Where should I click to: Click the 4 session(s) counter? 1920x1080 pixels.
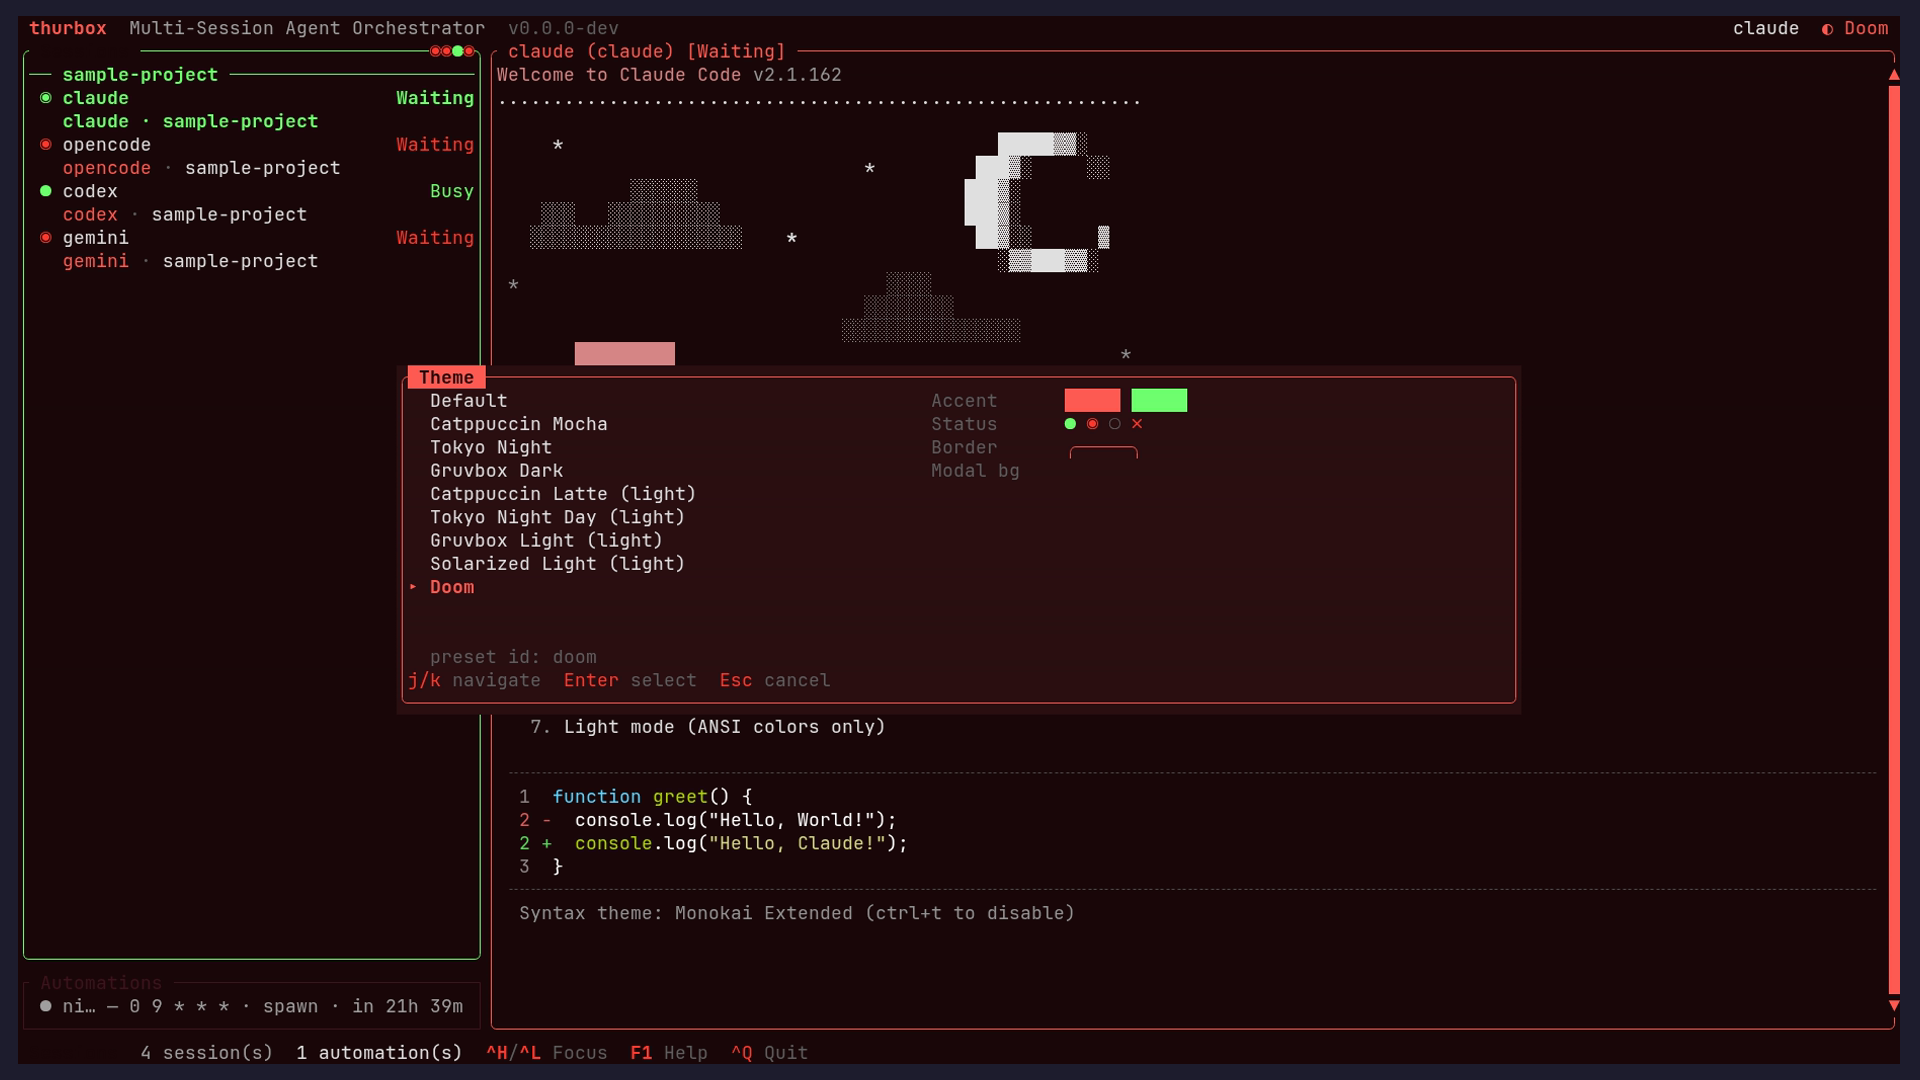207,1053
